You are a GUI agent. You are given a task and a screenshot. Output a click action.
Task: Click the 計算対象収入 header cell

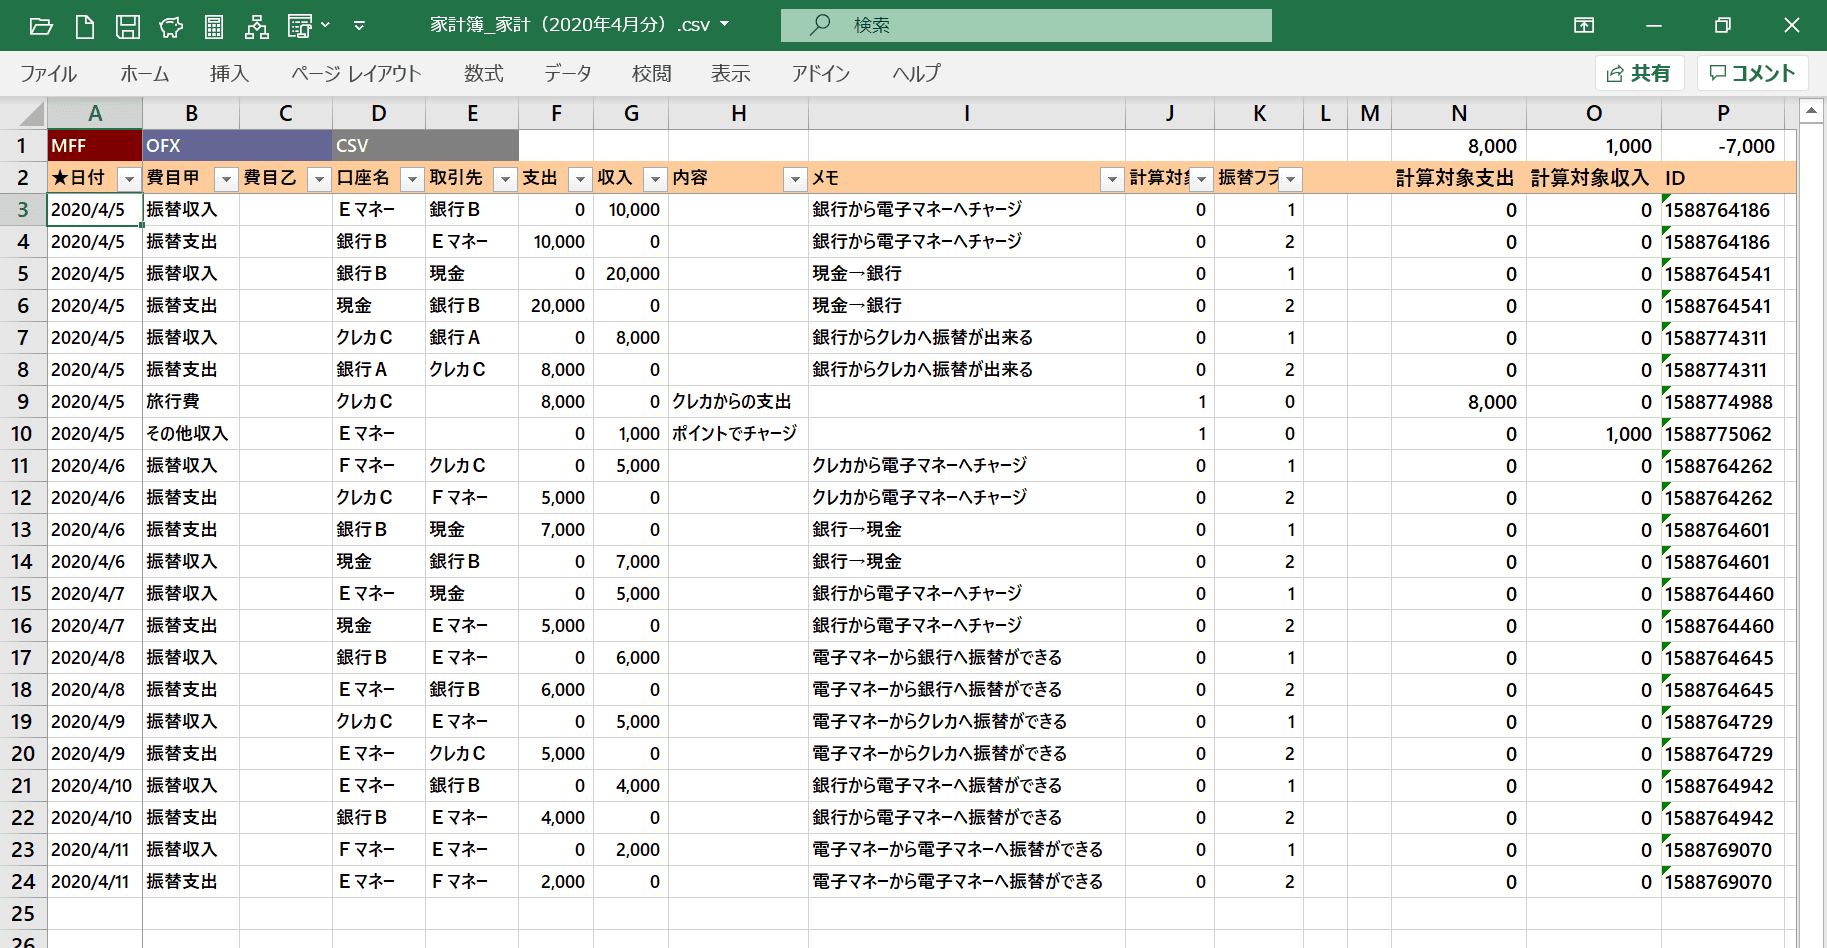tap(1594, 178)
